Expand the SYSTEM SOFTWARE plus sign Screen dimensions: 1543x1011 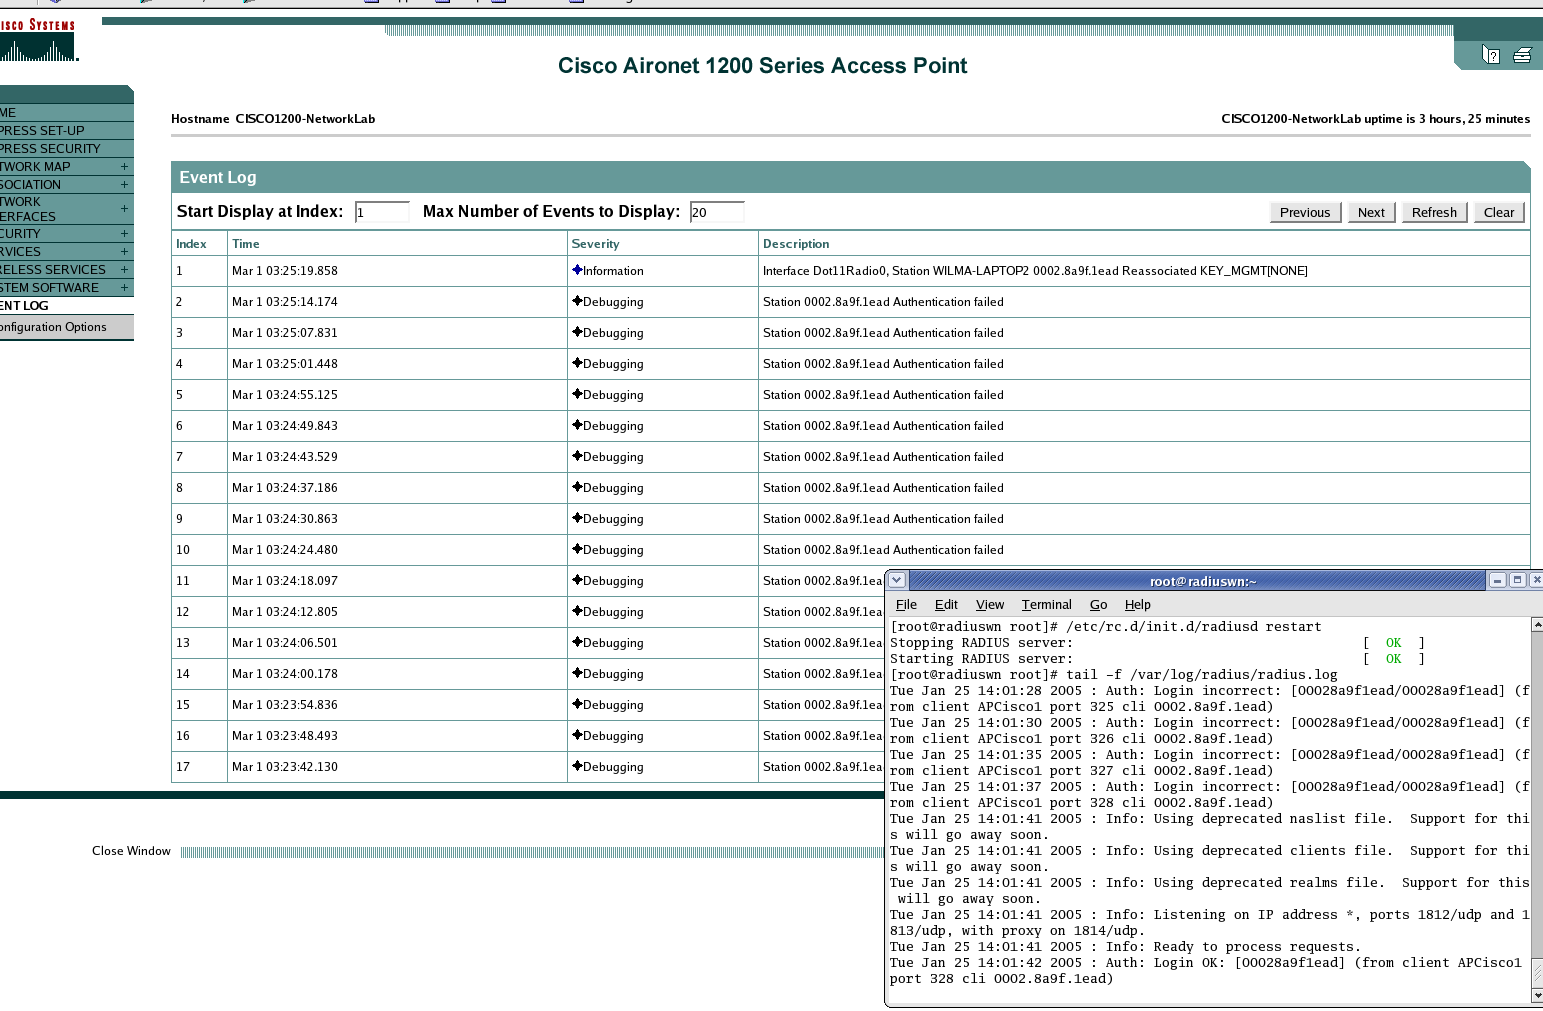(125, 287)
